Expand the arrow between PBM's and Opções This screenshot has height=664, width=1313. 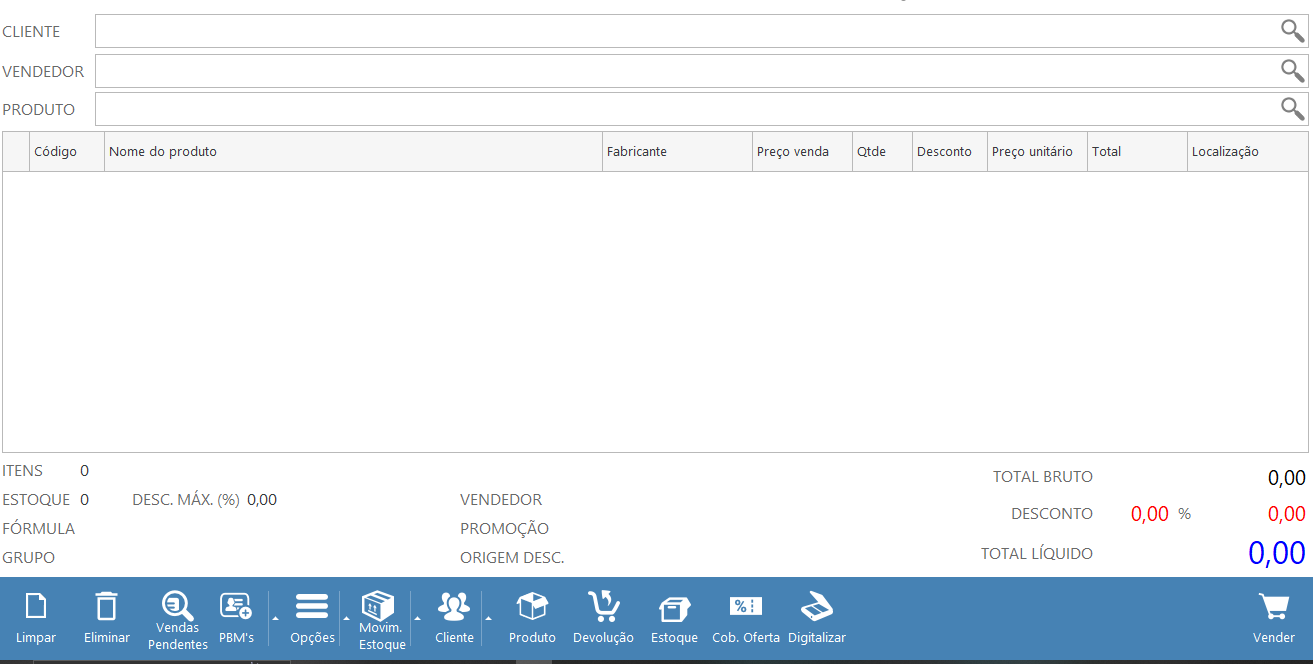pyautogui.click(x=273, y=619)
